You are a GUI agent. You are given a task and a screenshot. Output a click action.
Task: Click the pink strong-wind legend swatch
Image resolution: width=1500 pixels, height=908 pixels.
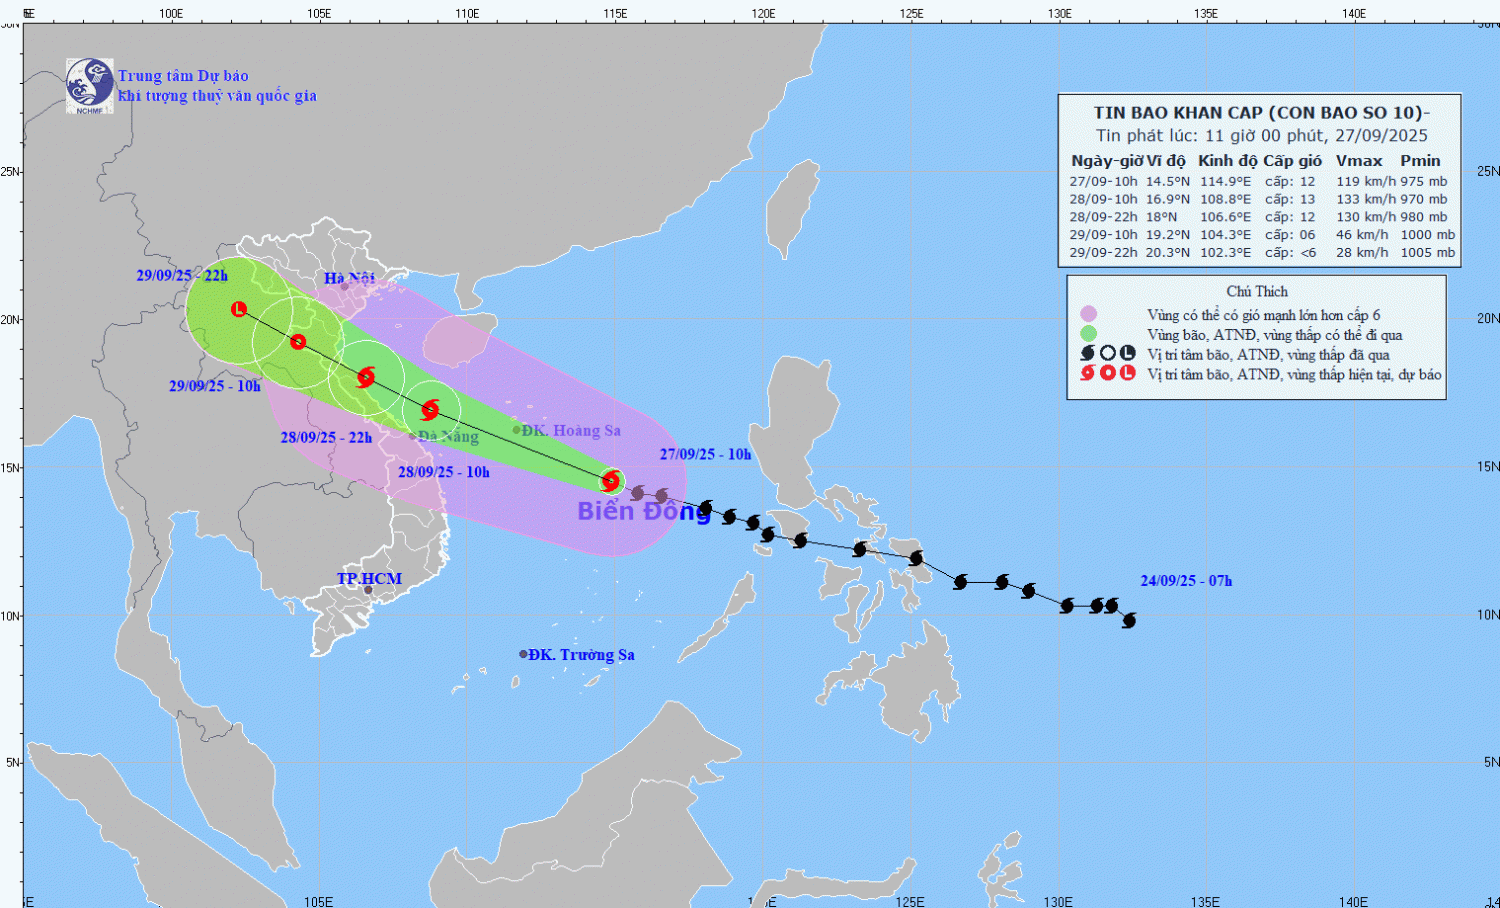coord(1088,314)
